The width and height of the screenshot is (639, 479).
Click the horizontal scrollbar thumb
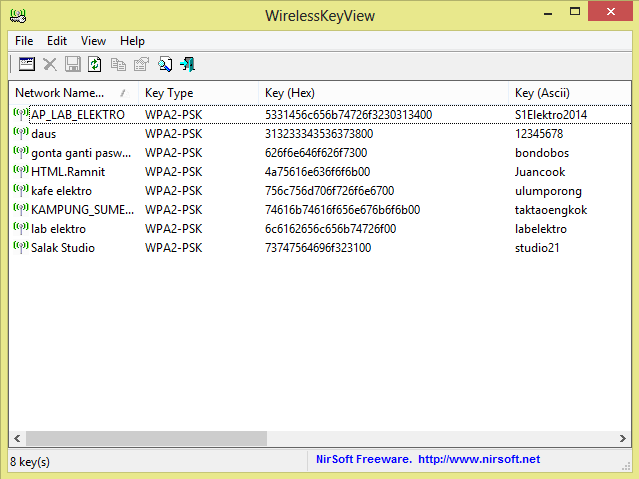(146, 439)
